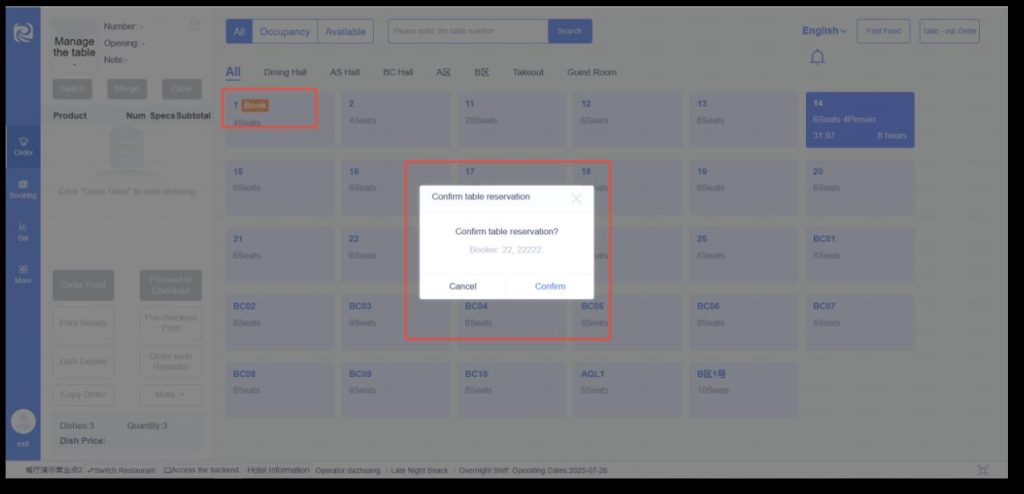
Task: Select the Available filter
Action: [x=345, y=31]
